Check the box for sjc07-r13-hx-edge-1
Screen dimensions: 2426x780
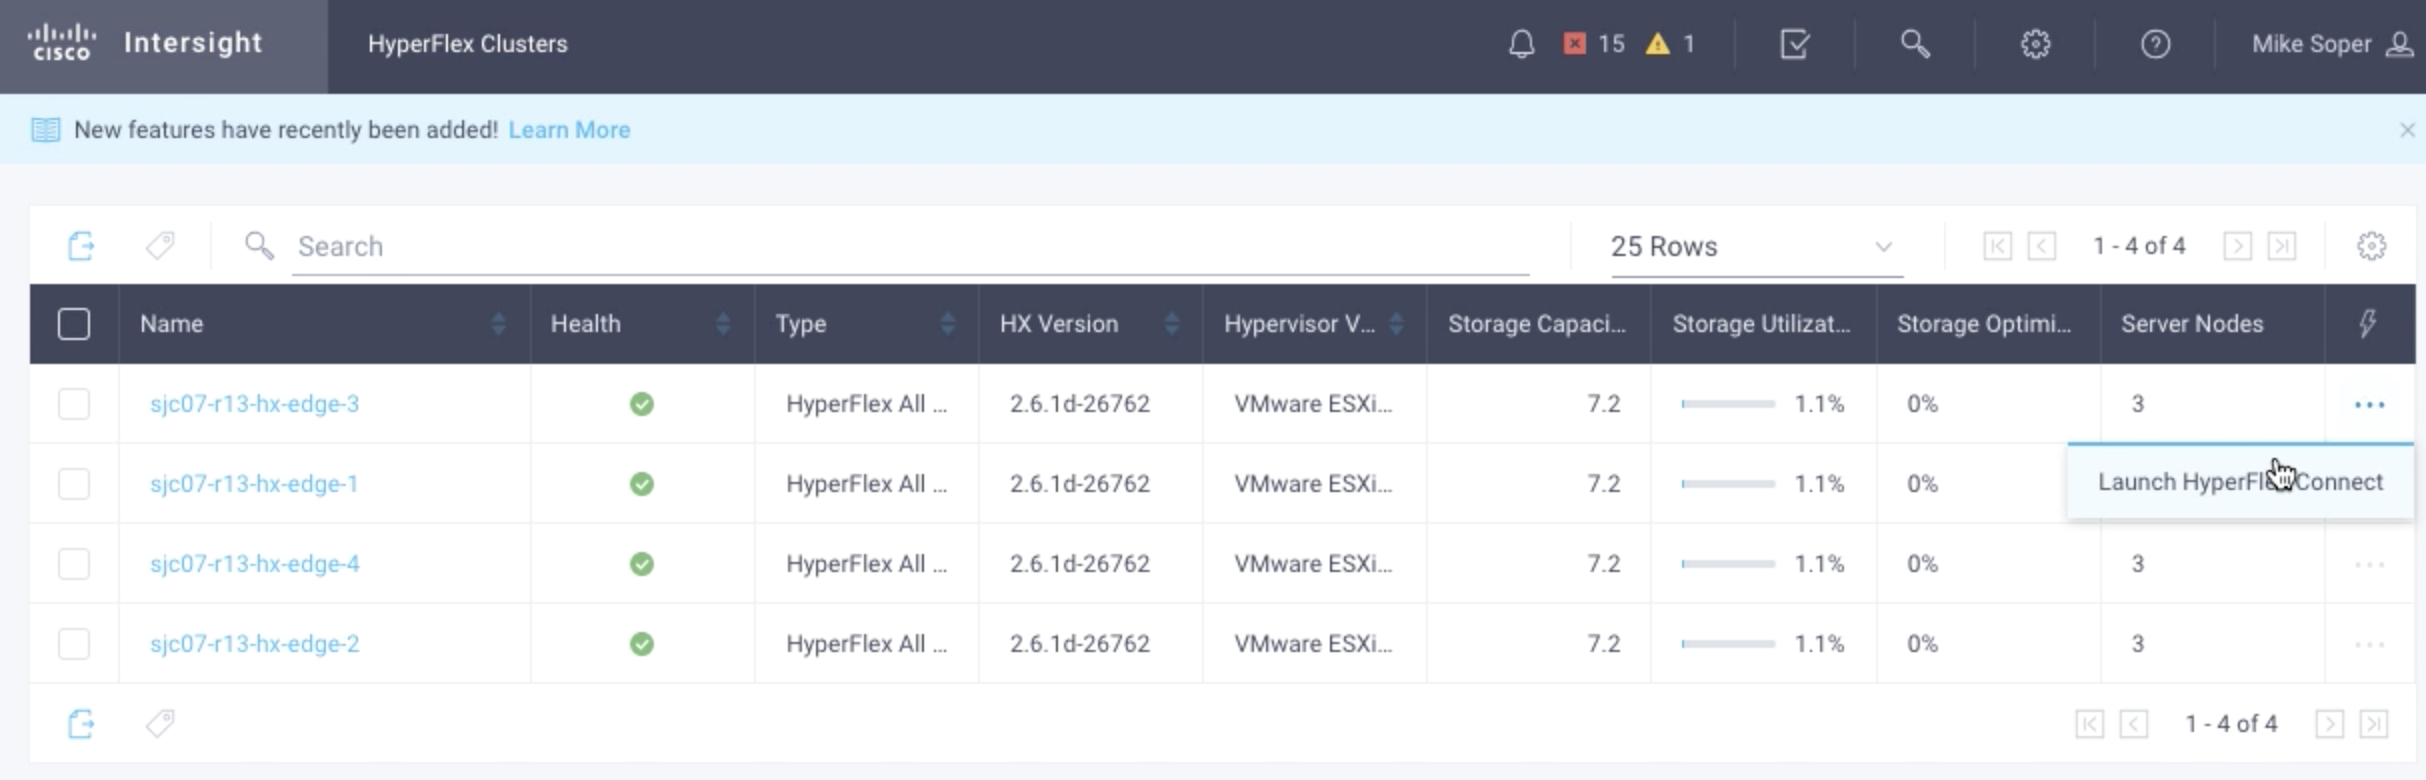74,484
